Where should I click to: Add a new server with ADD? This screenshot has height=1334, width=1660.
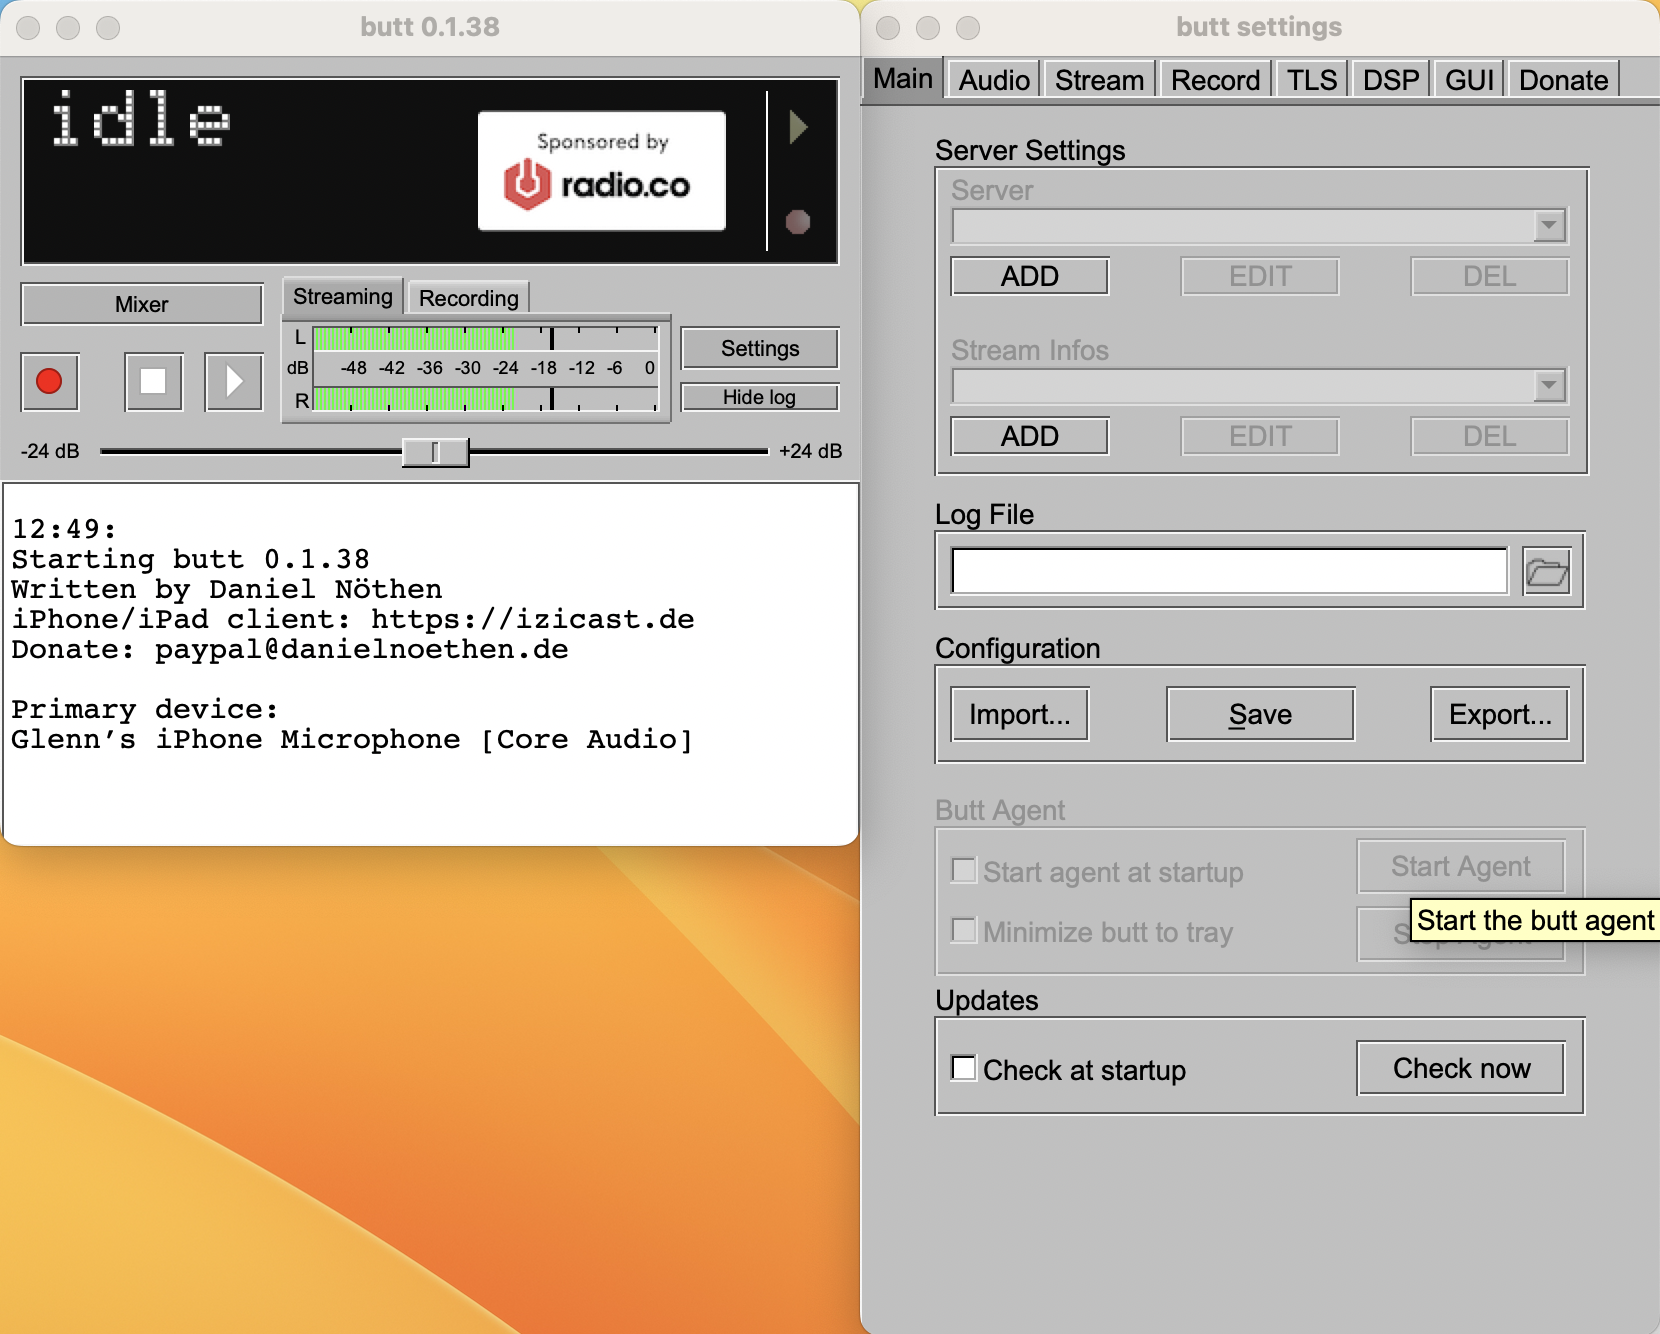1030,276
